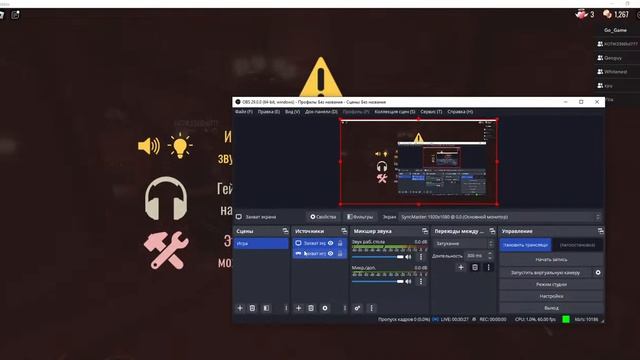Click the Выход exit button
This screenshot has width=640, height=360.
click(551, 308)
